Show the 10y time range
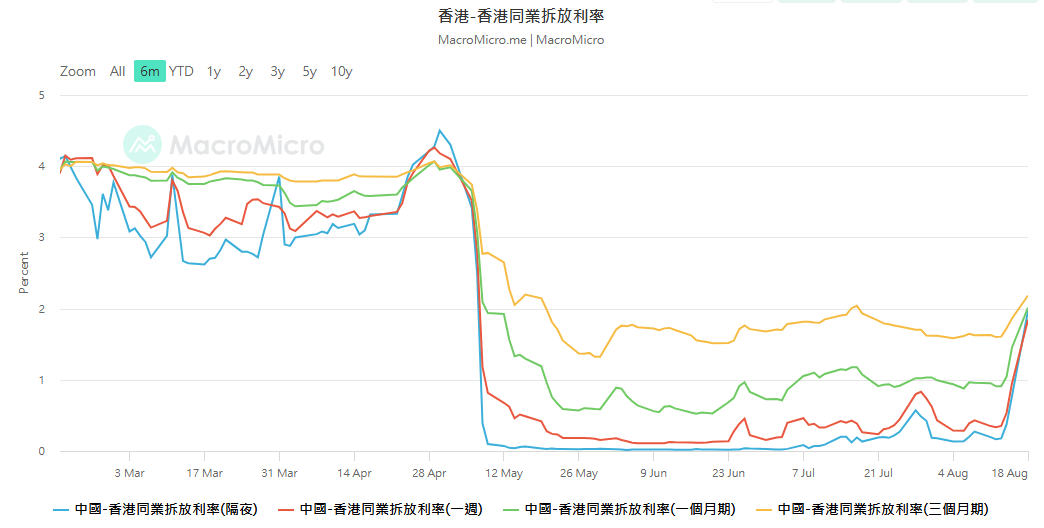The width and height of the screenshot is (1044, 528). point(342,71)
